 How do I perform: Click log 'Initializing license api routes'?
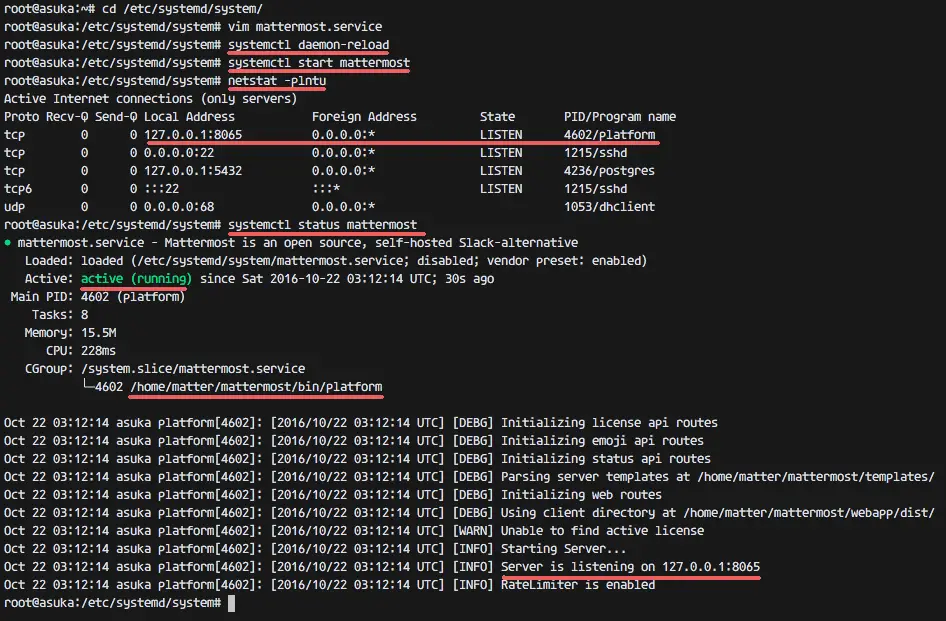pyautogui.click(x=609, y=423)
